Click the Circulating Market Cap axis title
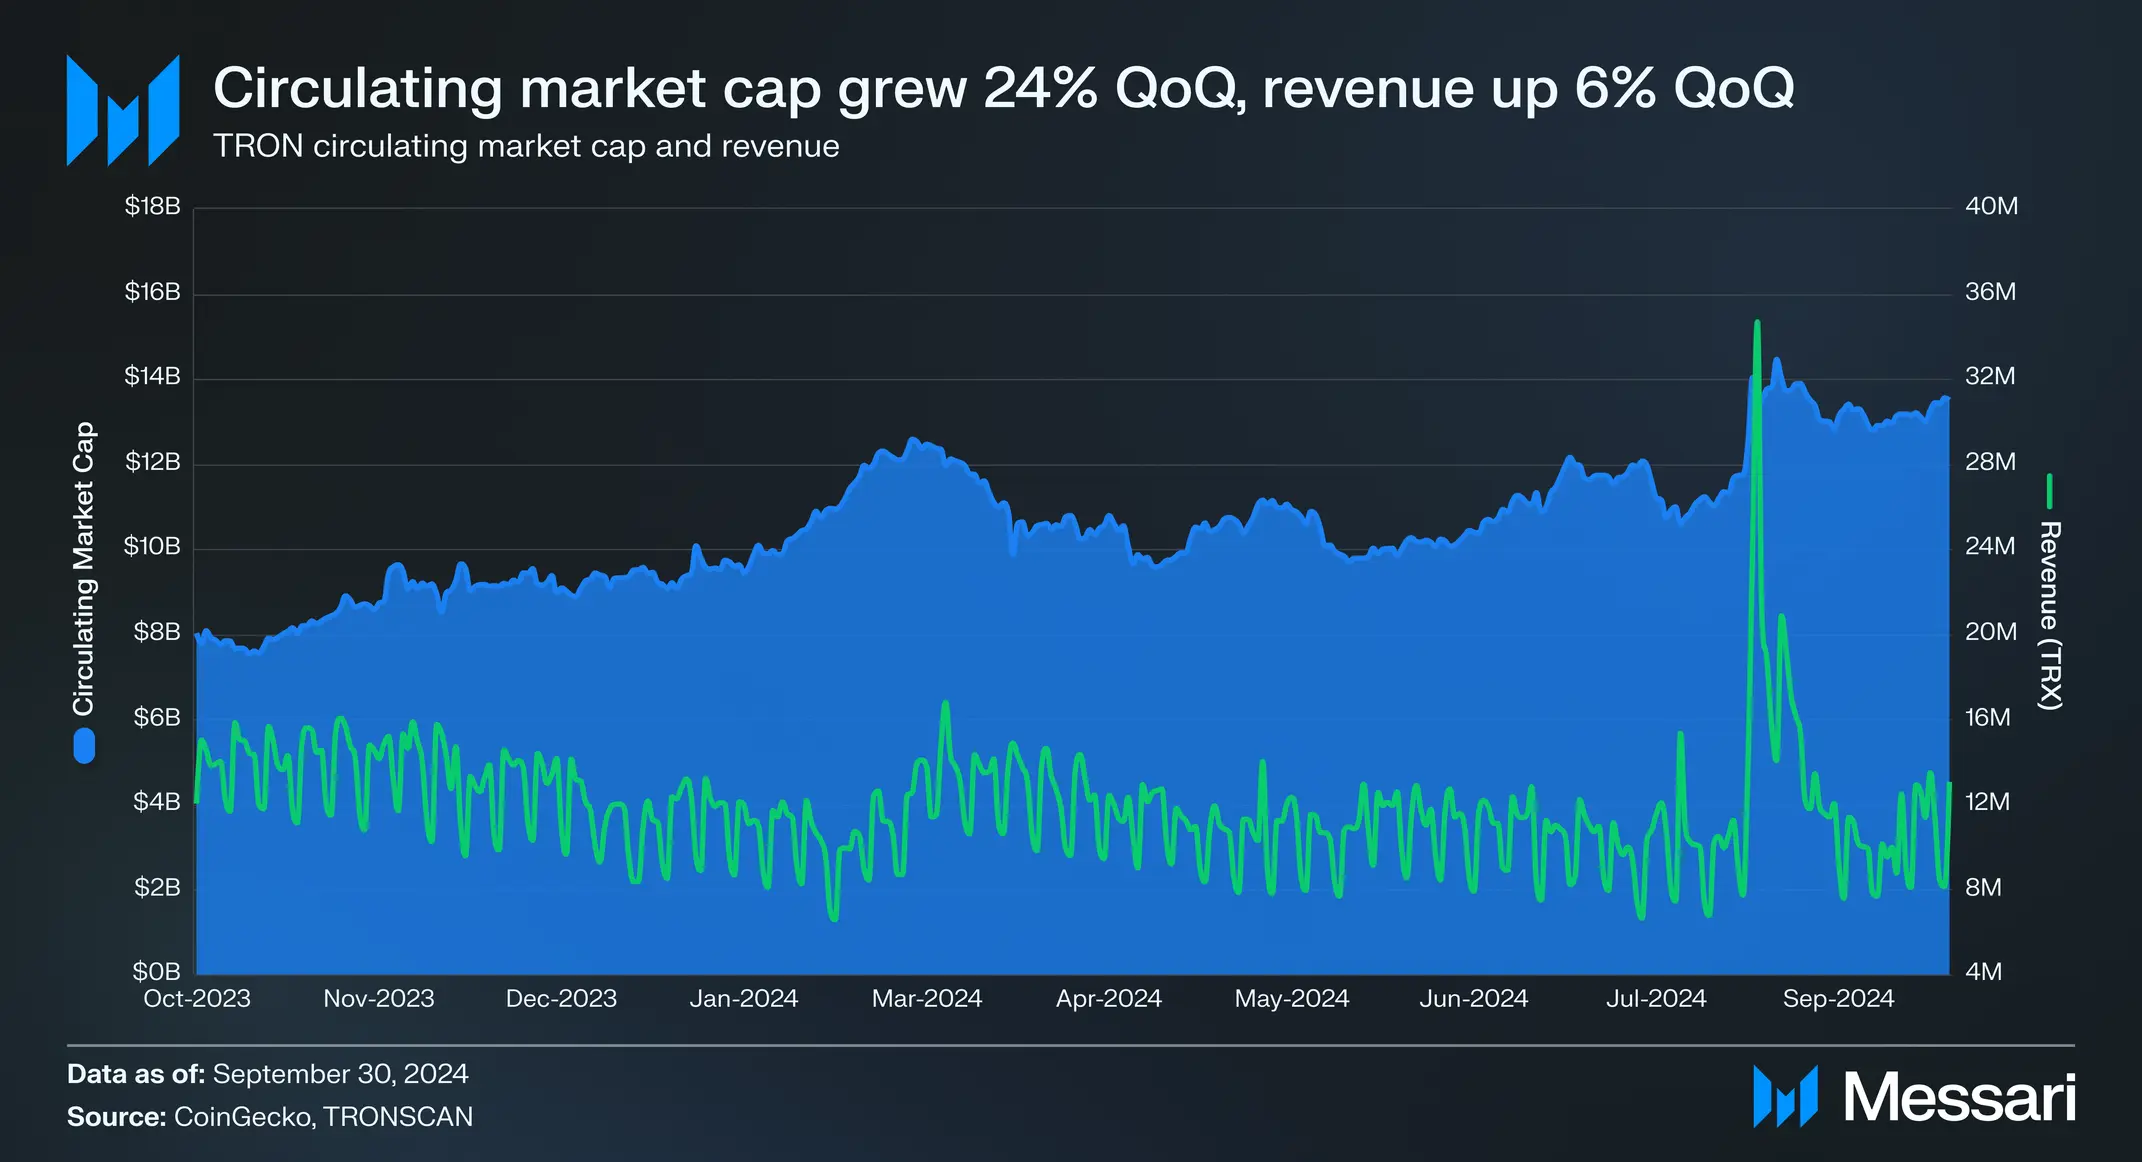 pos(83,568)
